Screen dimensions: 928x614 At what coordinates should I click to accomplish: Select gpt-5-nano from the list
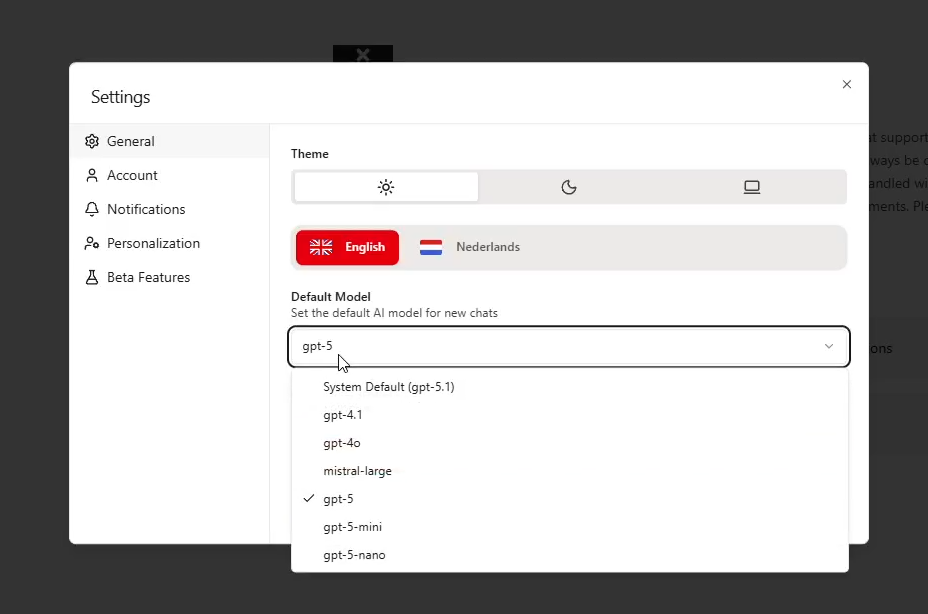pyautogui.click(x=354, y=555)
